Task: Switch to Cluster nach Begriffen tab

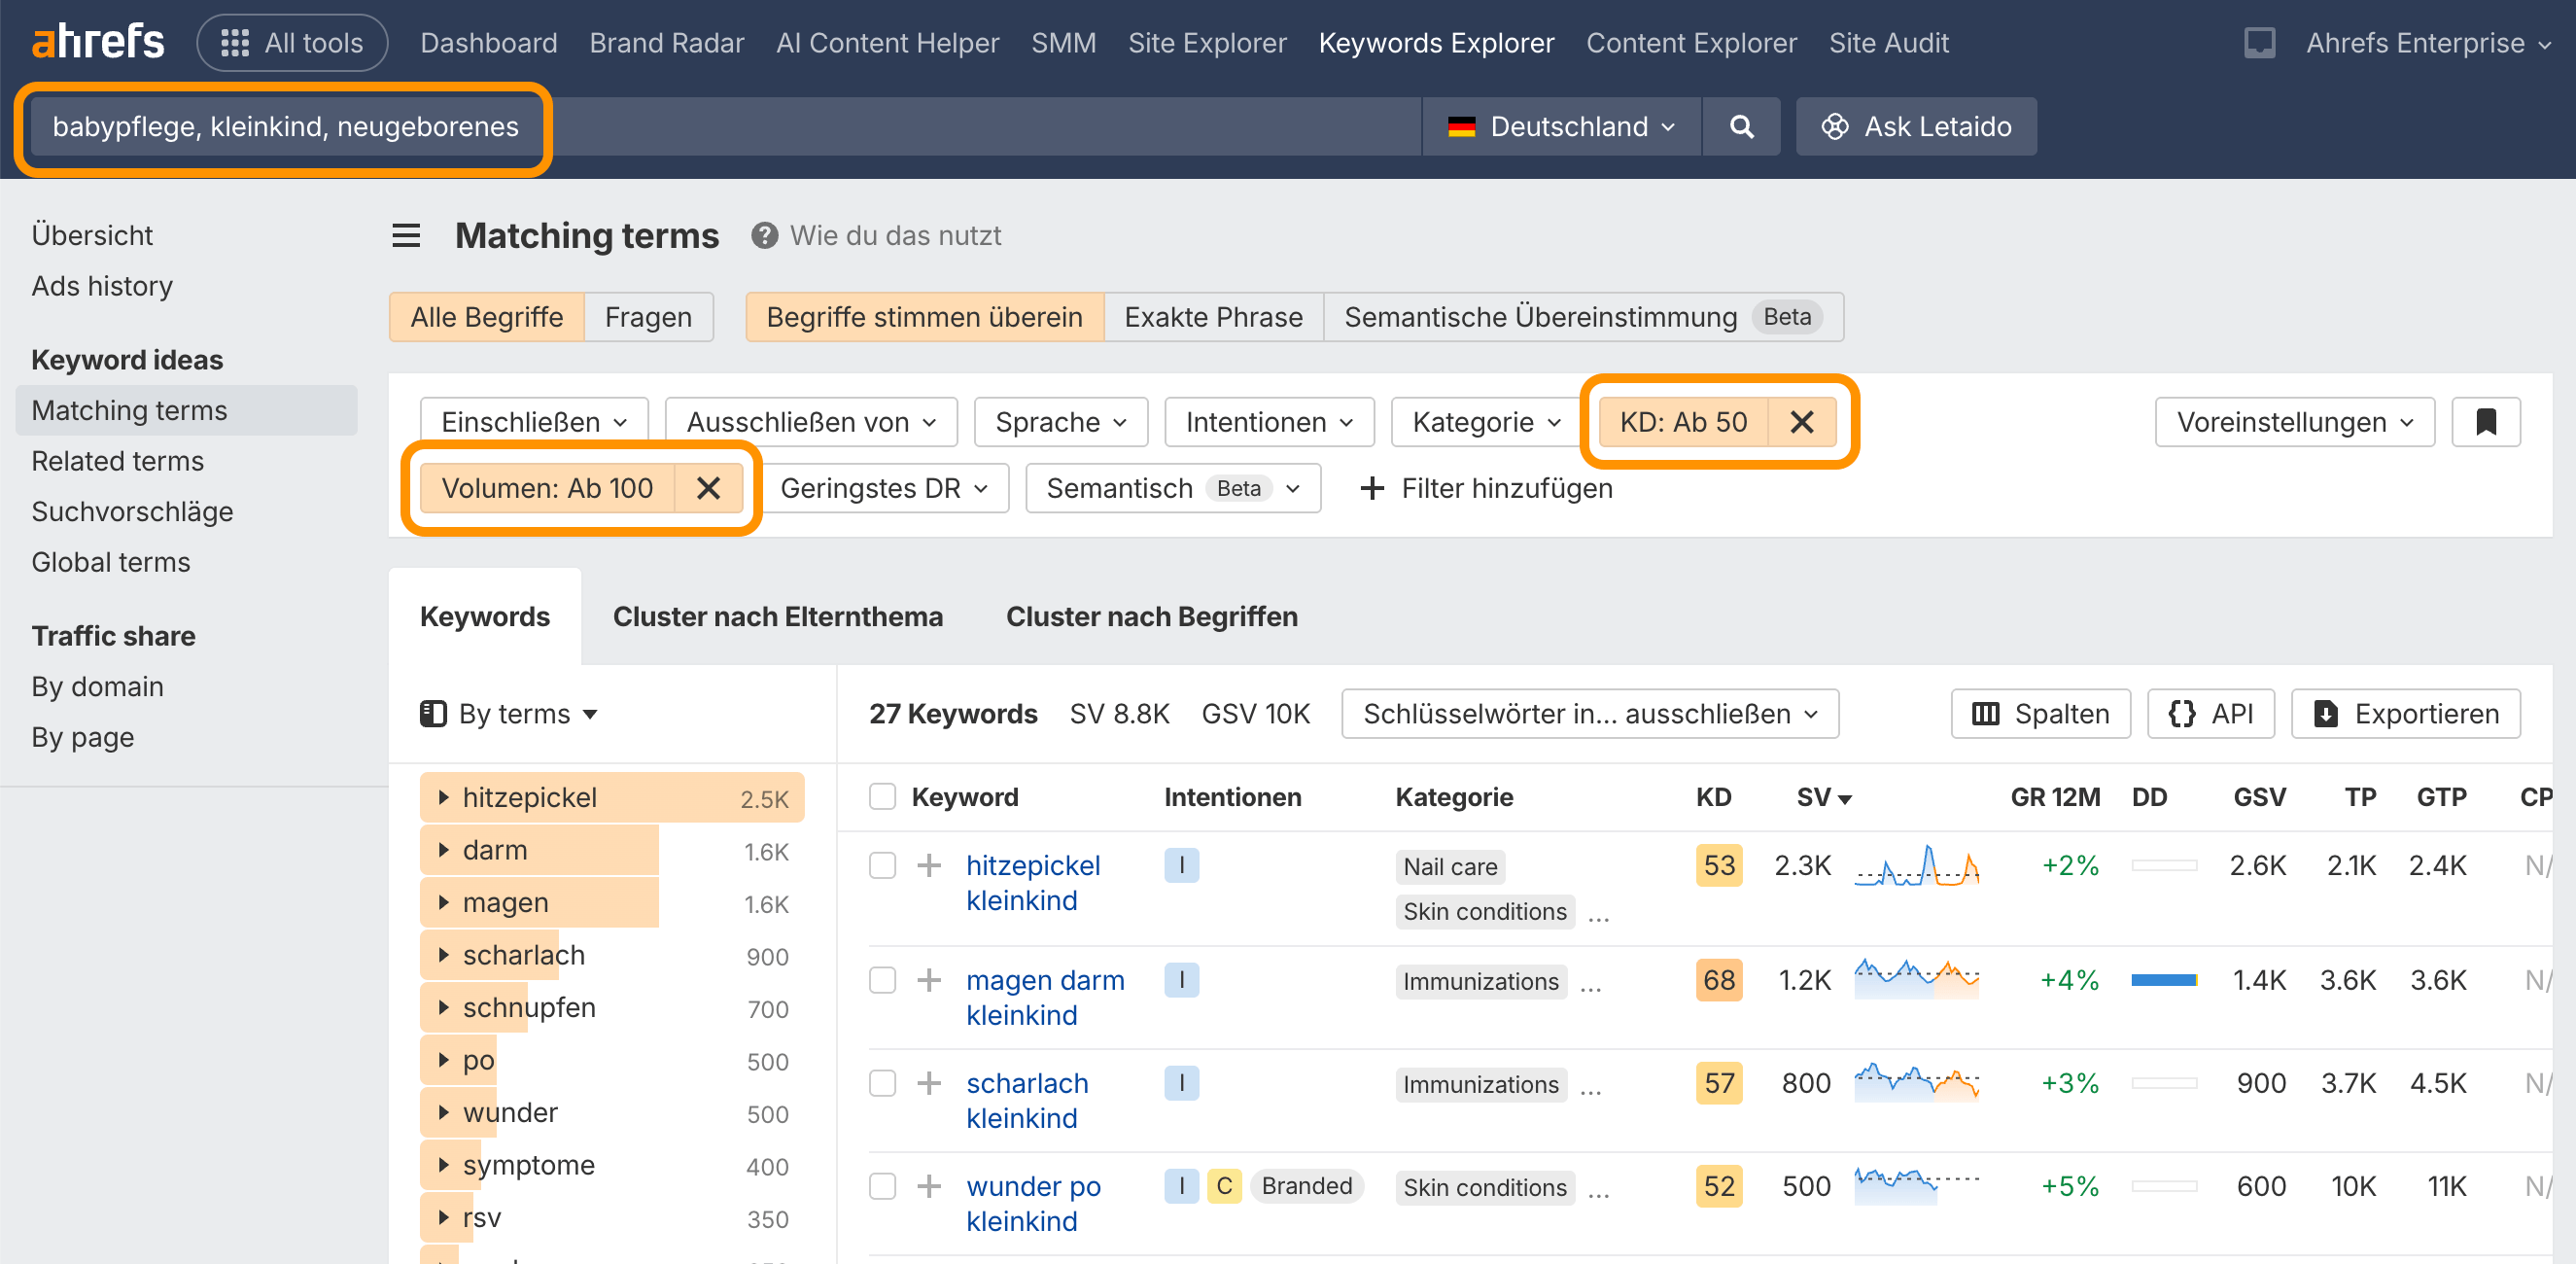Action: pyautogui.click(x=1151, y=617)
